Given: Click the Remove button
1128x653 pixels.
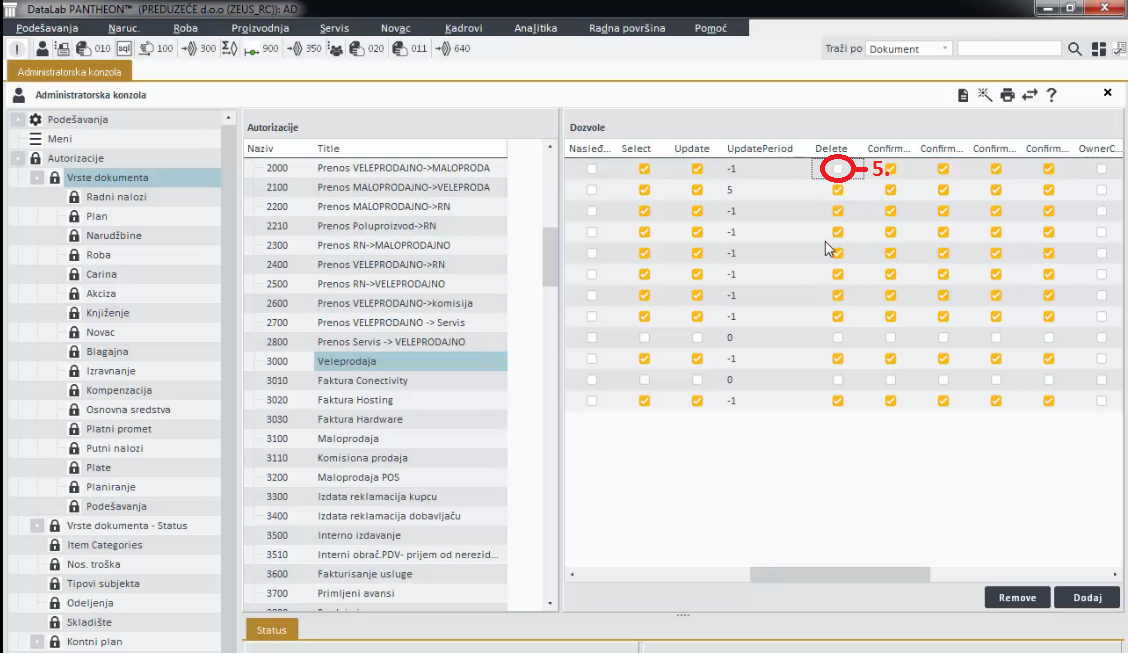Looking at the screenshot, I should (1017, 597).
